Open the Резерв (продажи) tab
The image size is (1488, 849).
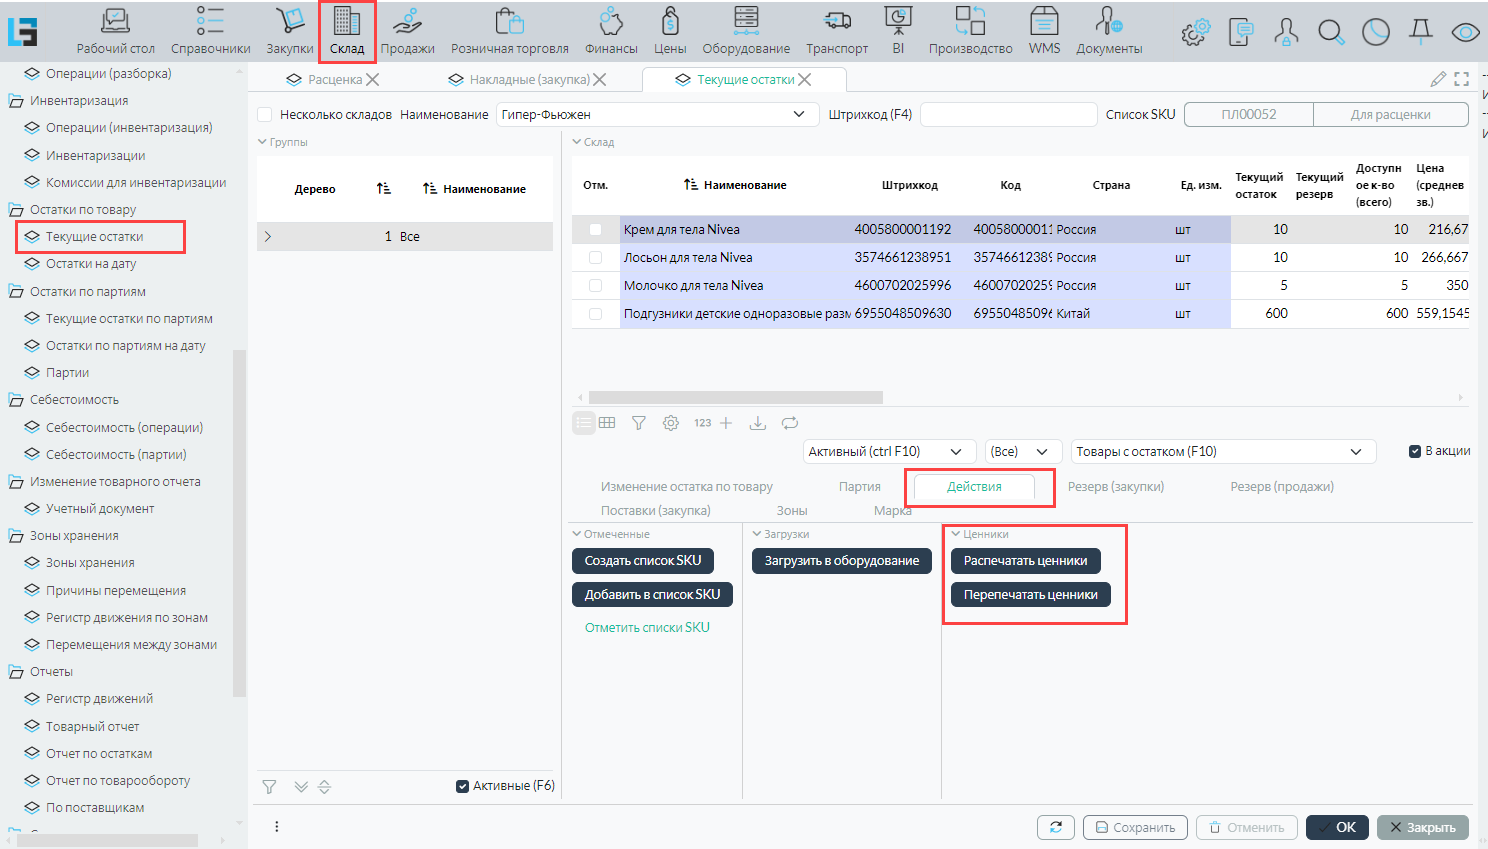click(x=1281, y=487)
